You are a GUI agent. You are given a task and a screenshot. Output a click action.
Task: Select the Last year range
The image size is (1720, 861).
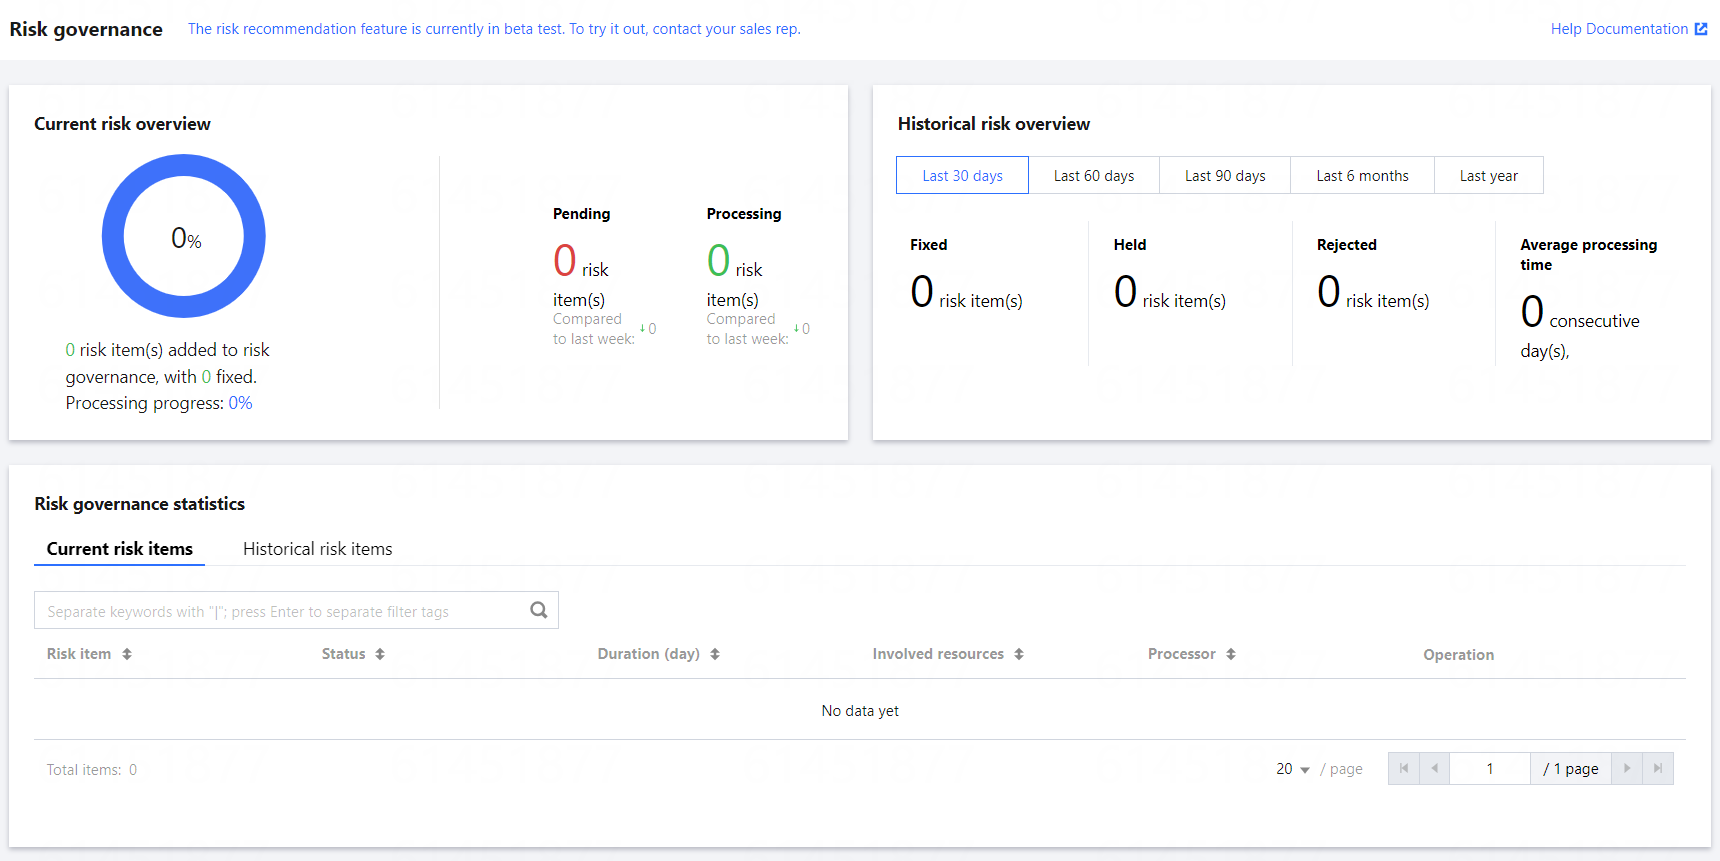(1489, 175)
